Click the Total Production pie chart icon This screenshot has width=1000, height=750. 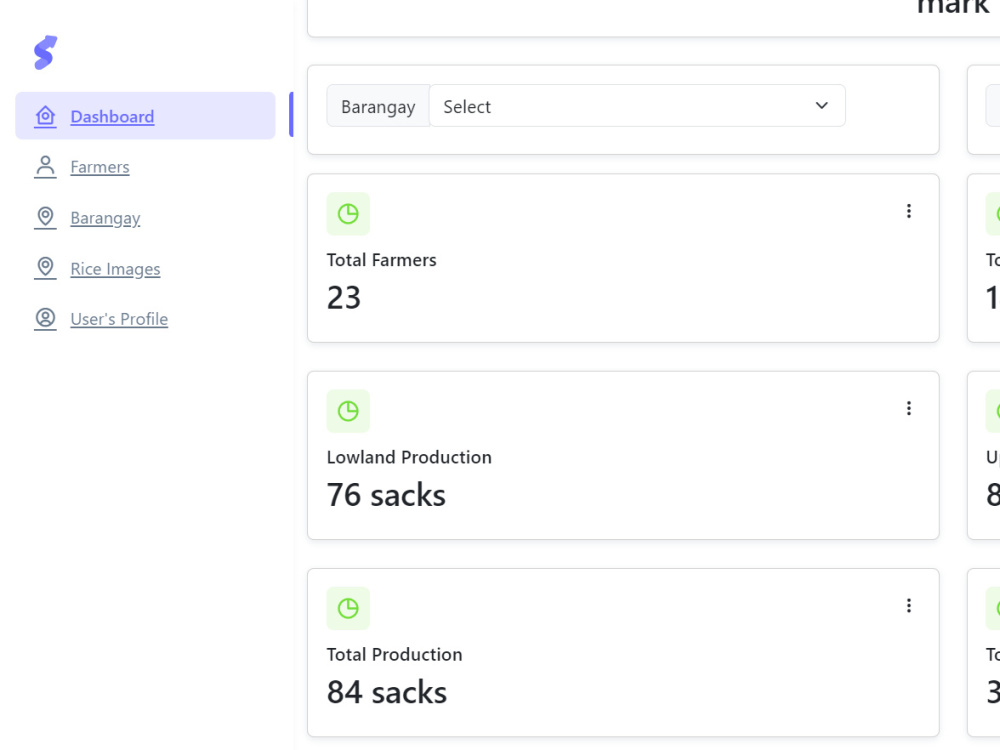(348, 608)
